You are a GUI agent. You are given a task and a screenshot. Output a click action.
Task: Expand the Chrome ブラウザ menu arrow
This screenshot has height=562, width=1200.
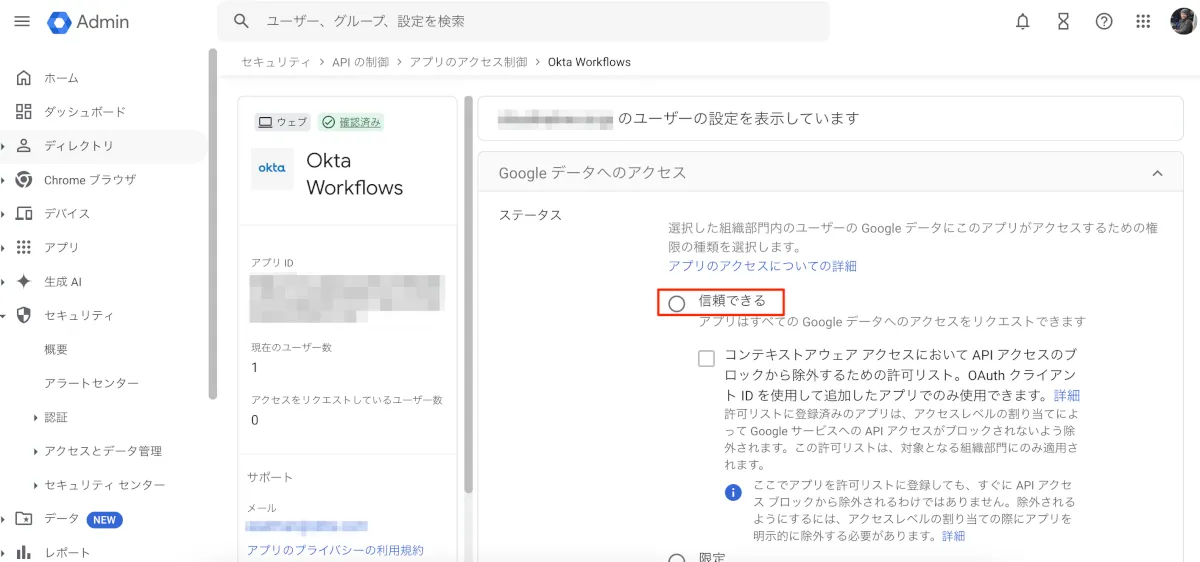point(4,180)
